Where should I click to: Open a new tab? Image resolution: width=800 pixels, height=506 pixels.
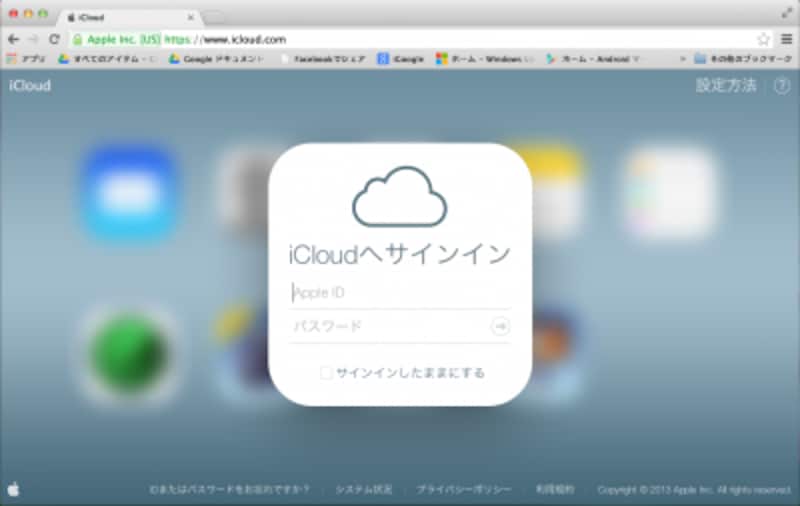click(214, 17)
